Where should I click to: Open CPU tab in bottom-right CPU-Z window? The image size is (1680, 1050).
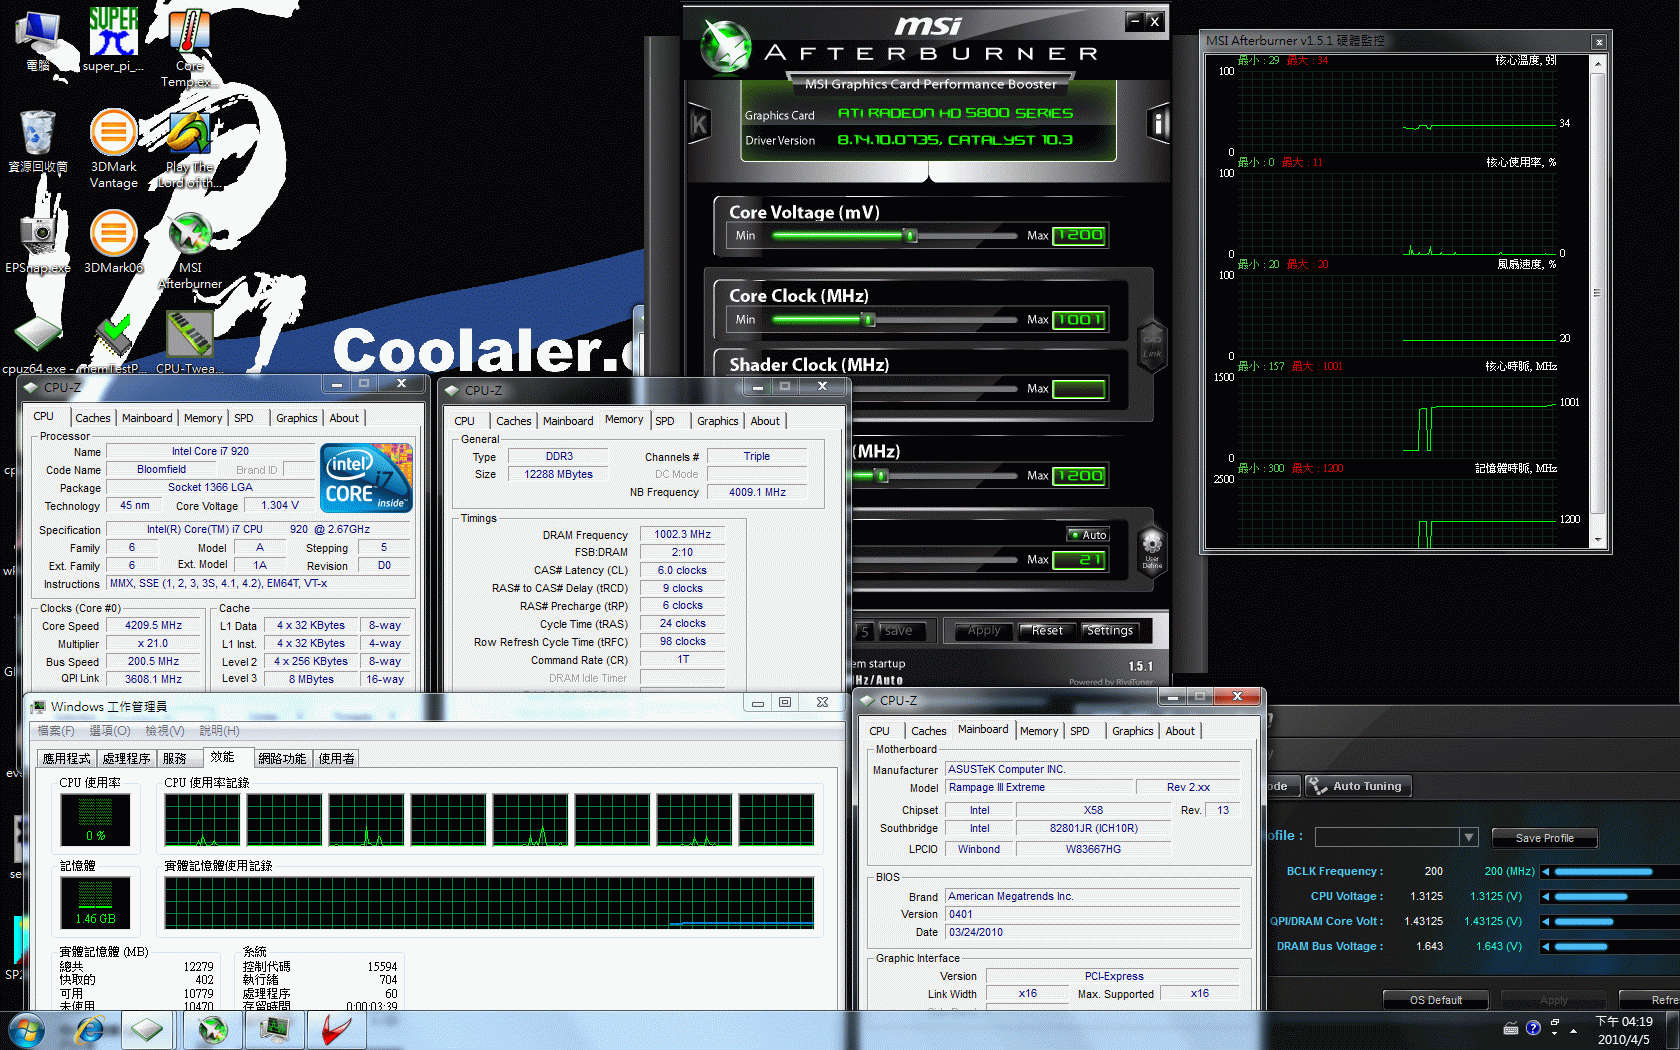pos(880,731)
